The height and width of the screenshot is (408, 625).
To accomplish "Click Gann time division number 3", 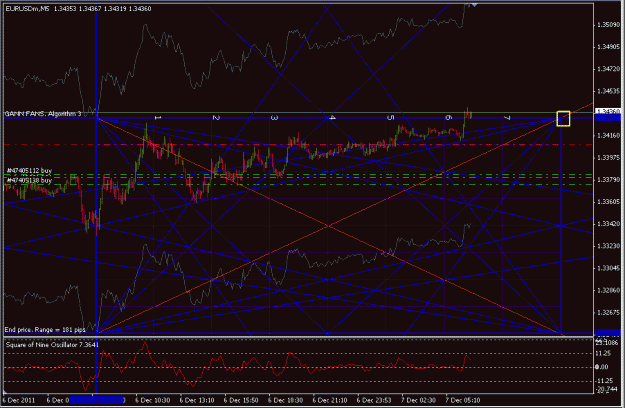I will tap(274, 118).
